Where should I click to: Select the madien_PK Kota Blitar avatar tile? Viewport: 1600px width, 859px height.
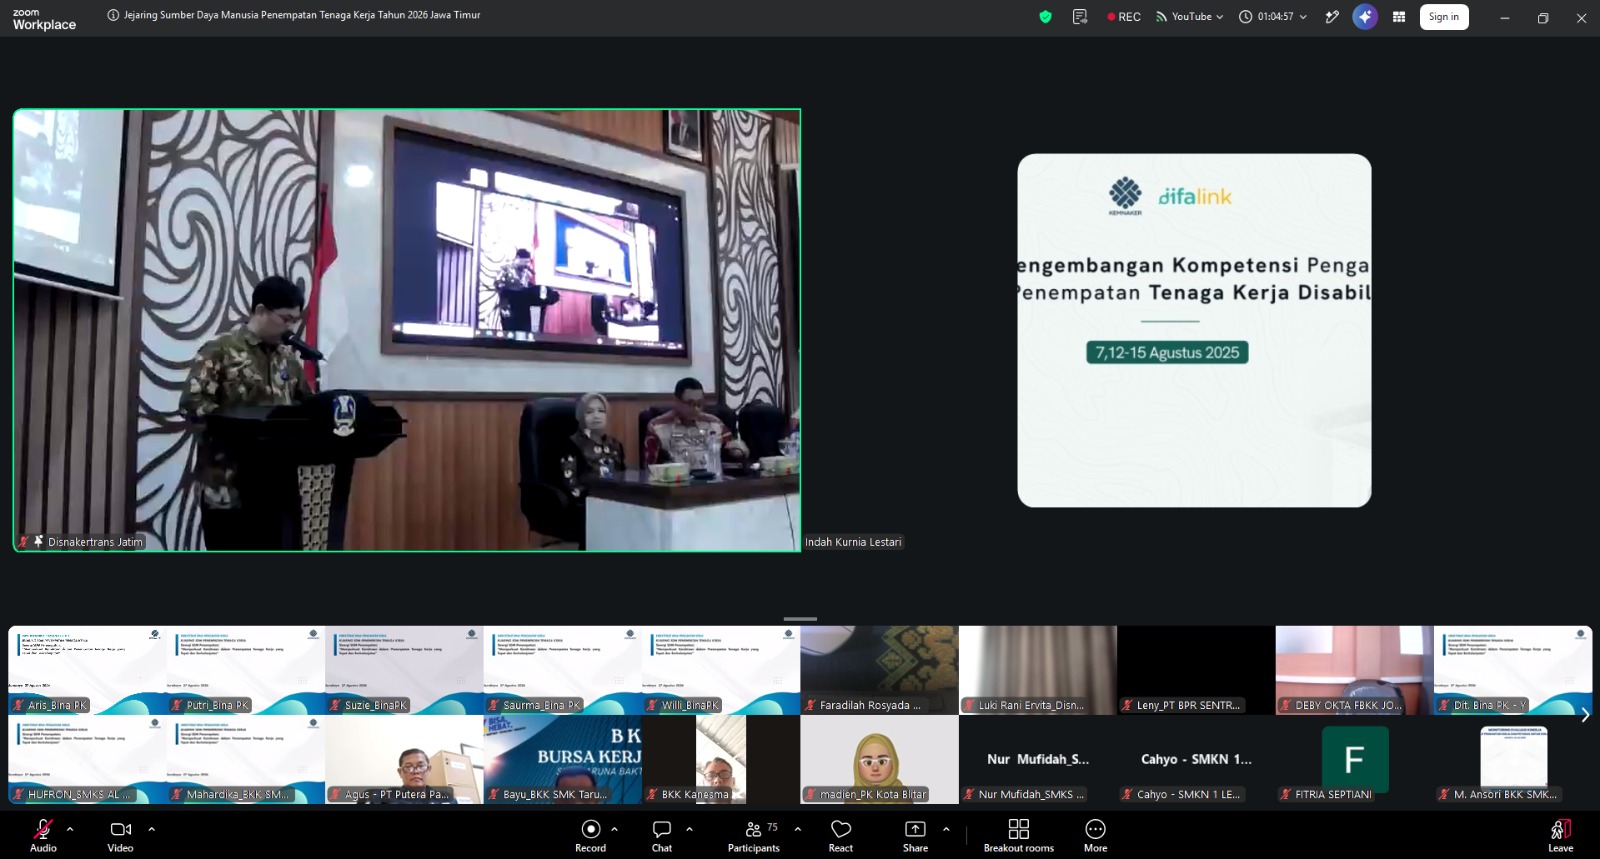(x=879, y=760)
